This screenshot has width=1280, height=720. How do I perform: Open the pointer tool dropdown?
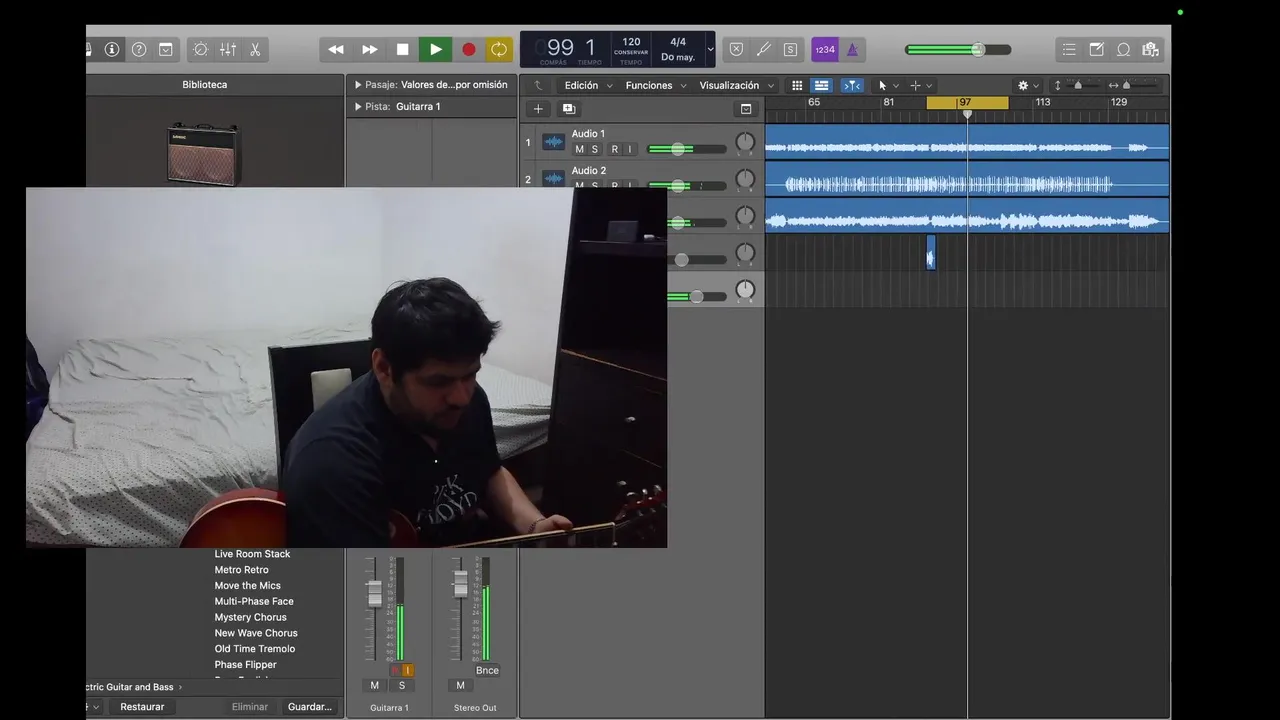click(x=887, y=85)
